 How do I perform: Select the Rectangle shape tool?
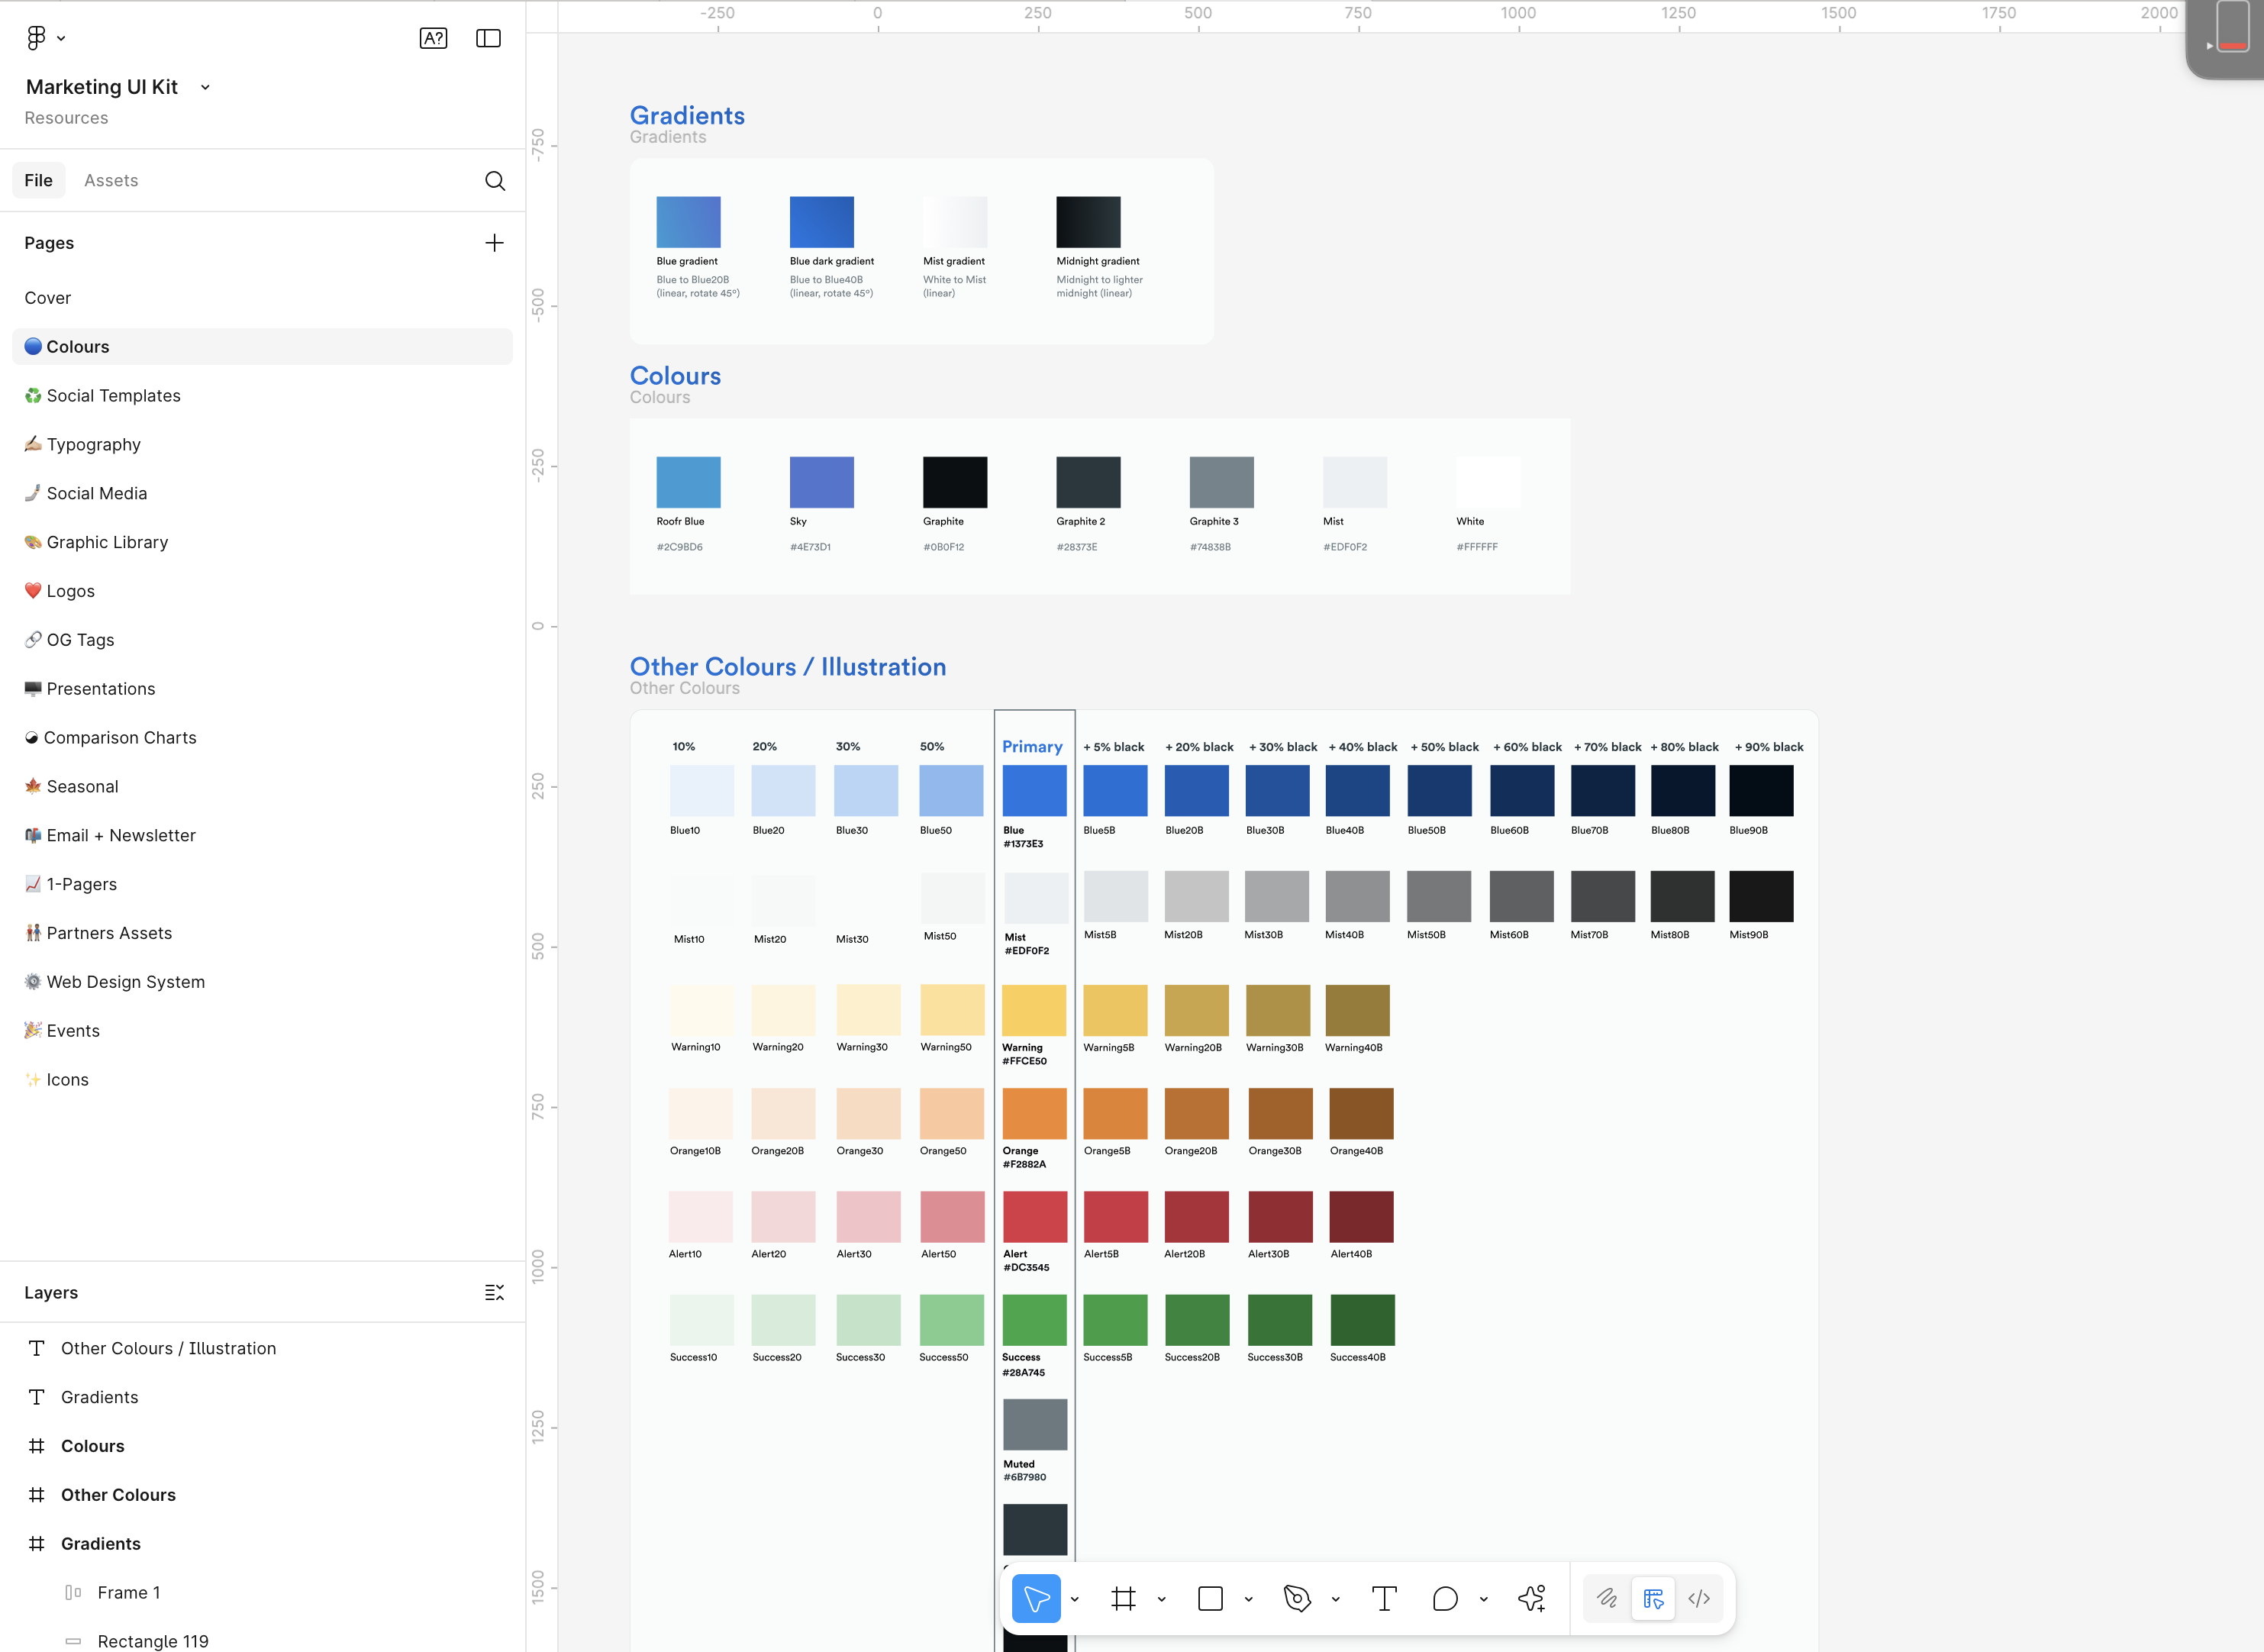[1210, 1598]
